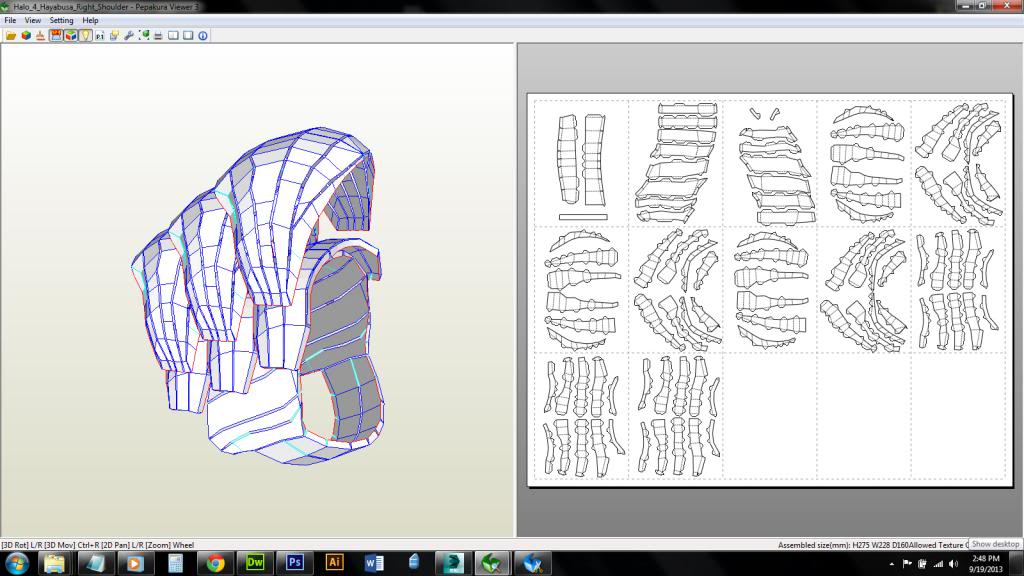The image size is (1024, 576).
Task: Select the single-pane window layout icon
Action: (188, 35)
